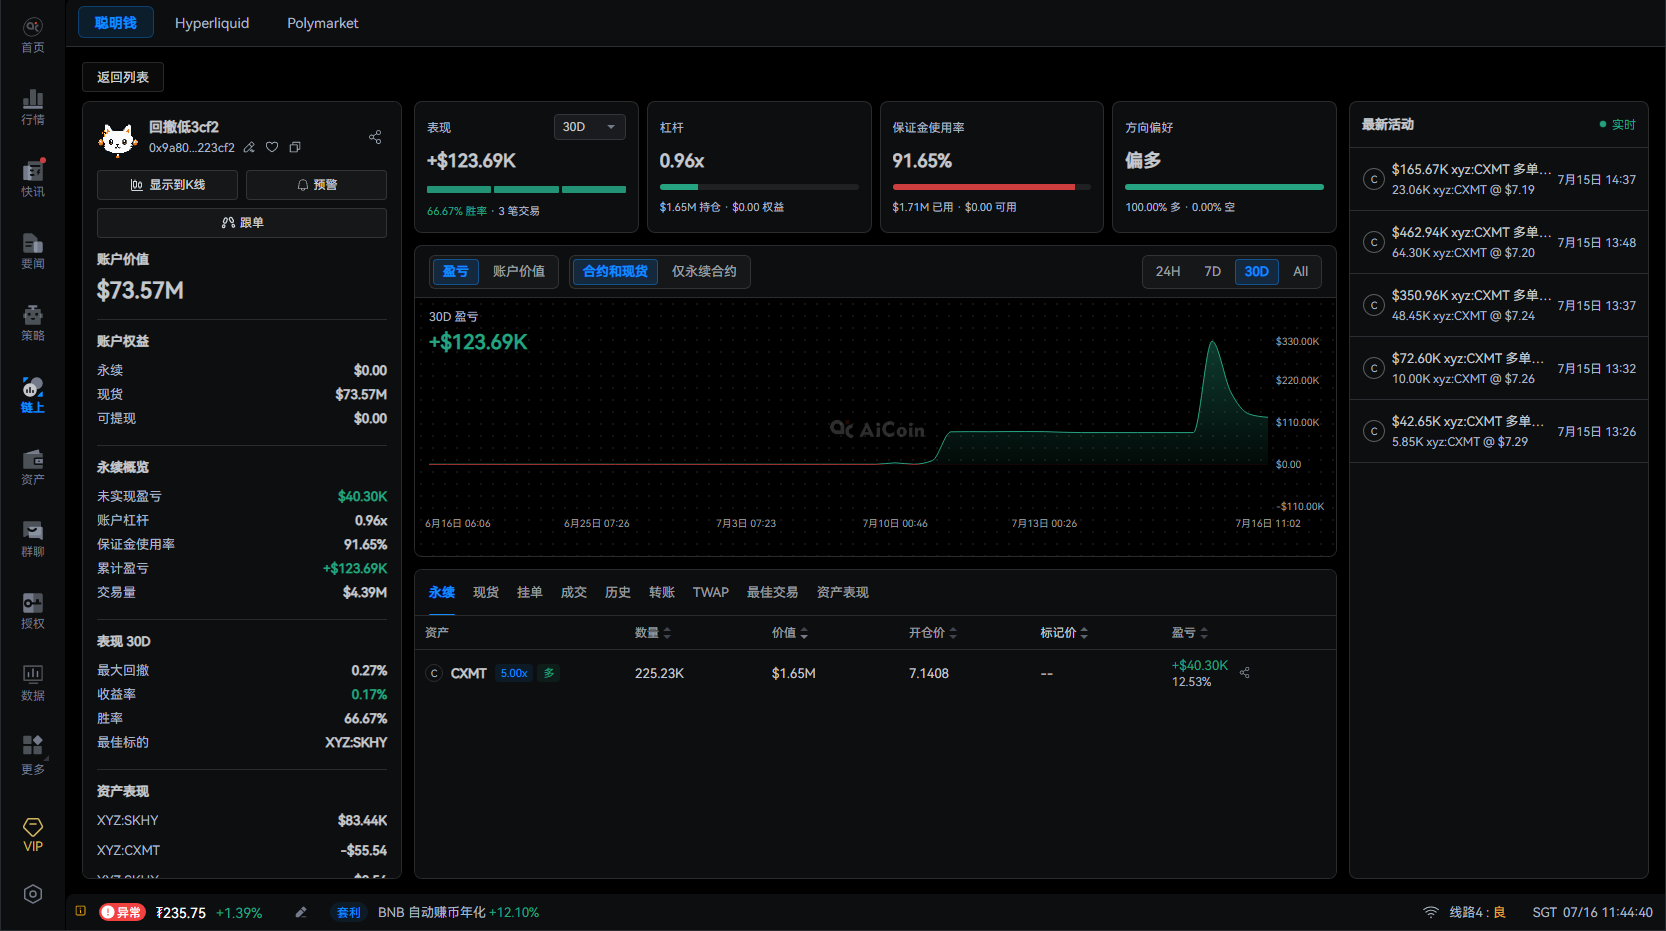This screenshot has height=931, width=1666.
Task: Open the 永续 positions tab
Action: 442,593
